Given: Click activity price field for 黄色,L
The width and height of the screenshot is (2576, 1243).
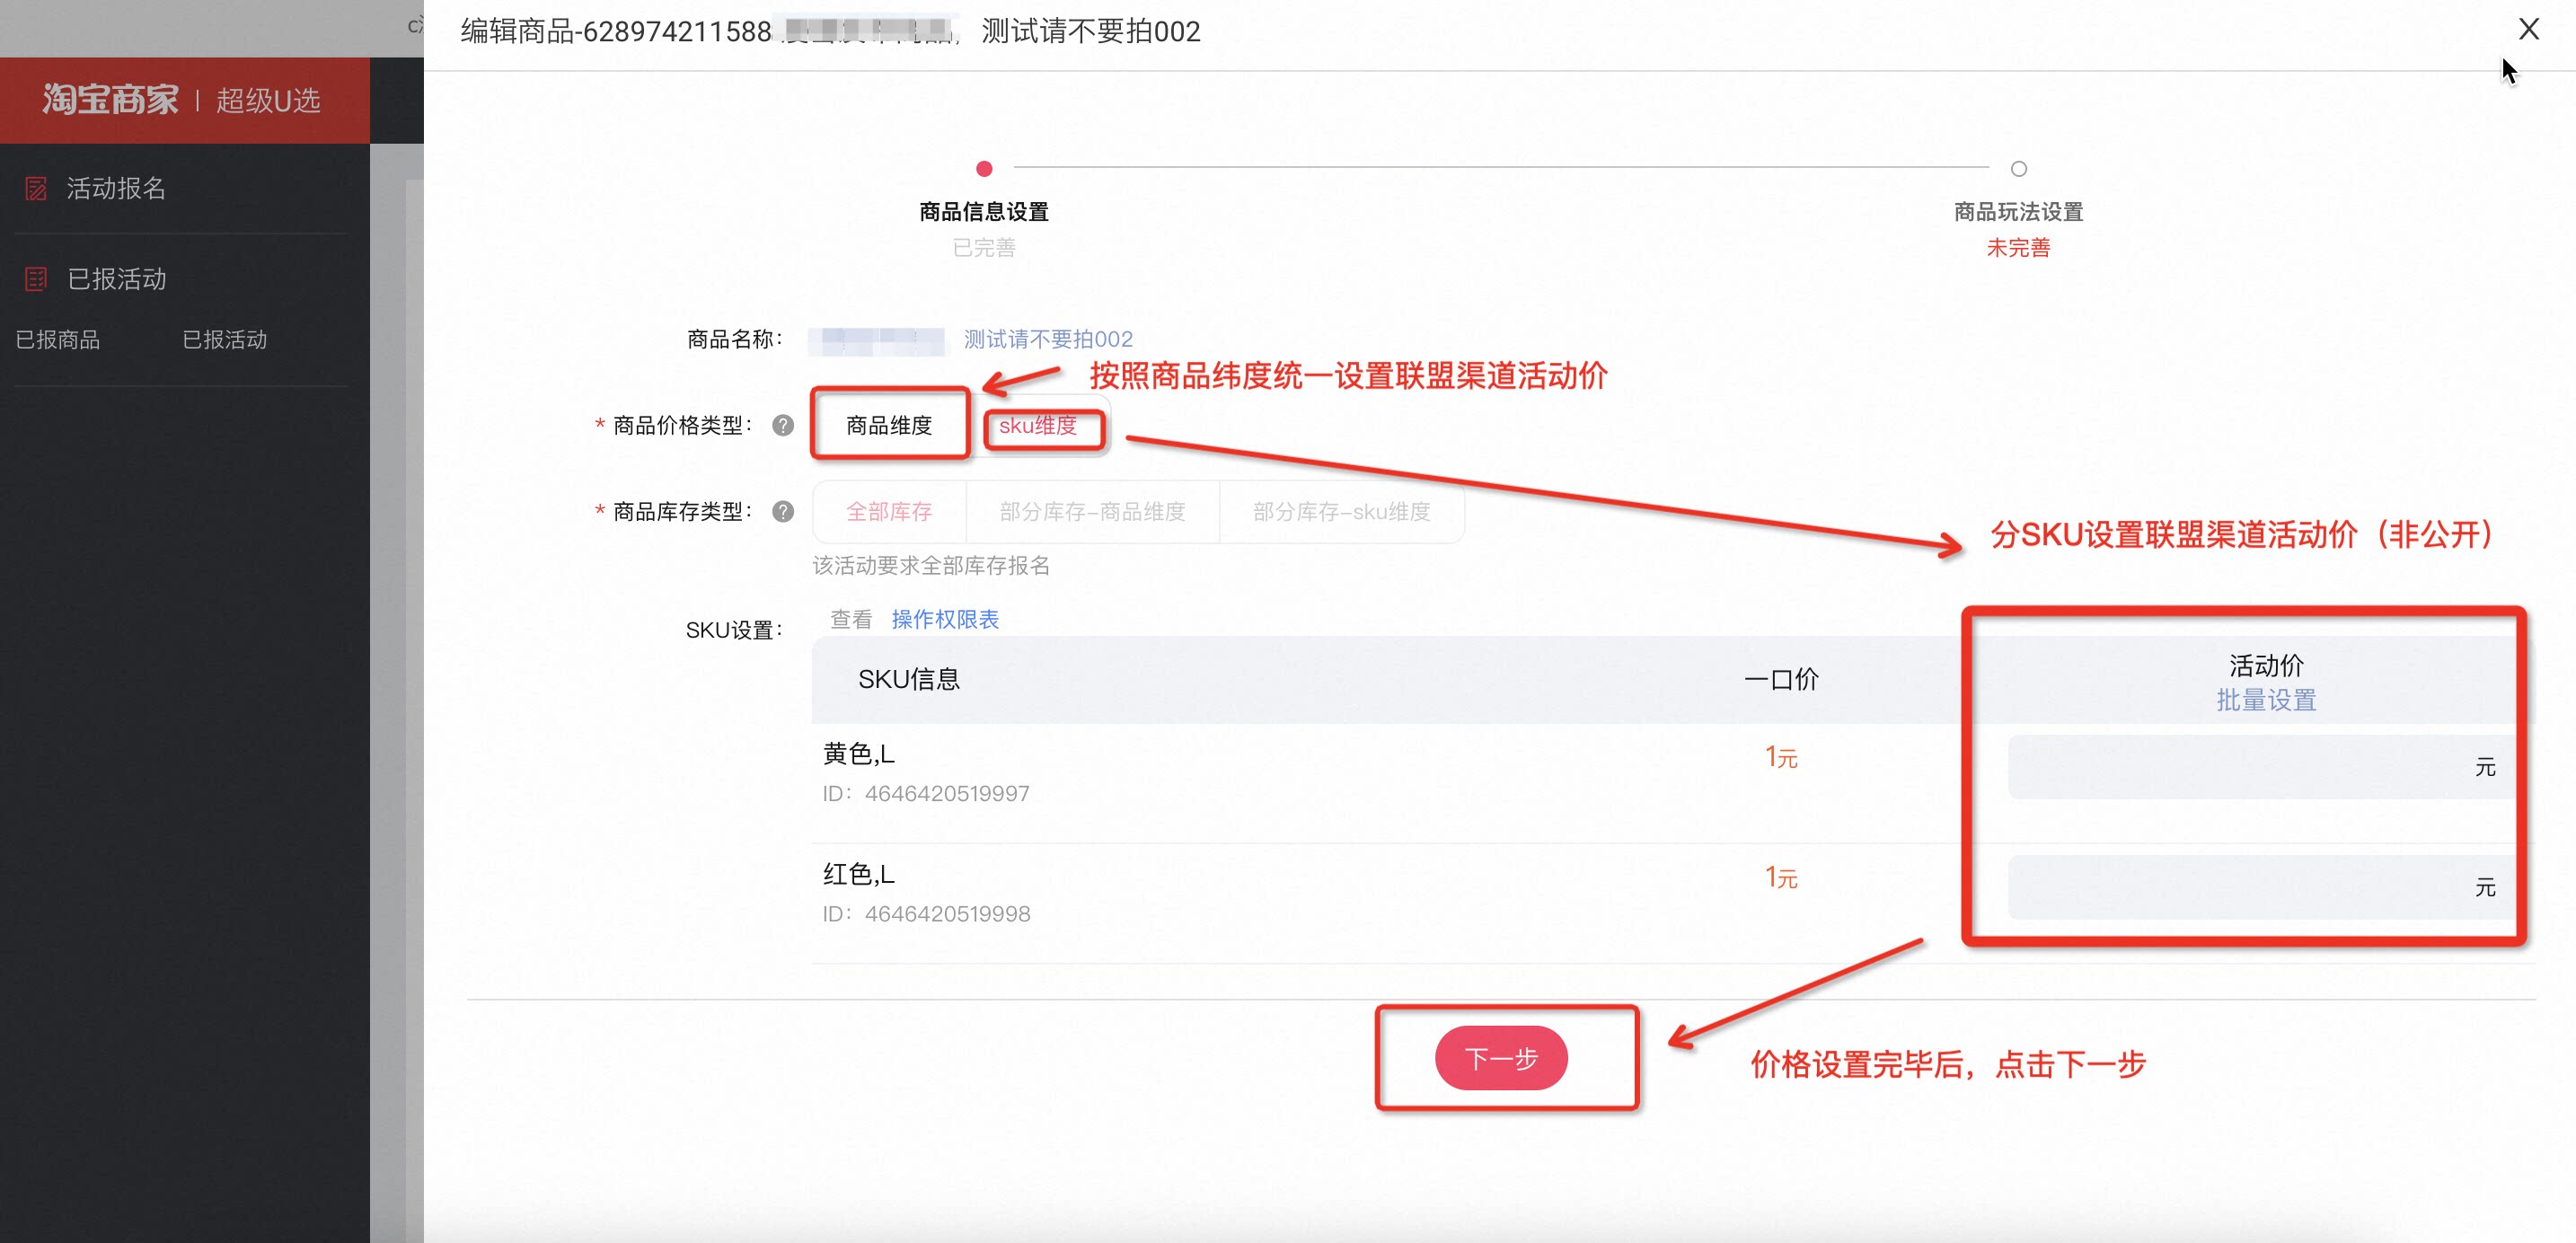Looking at the screenshot, I should (2240, 767).
